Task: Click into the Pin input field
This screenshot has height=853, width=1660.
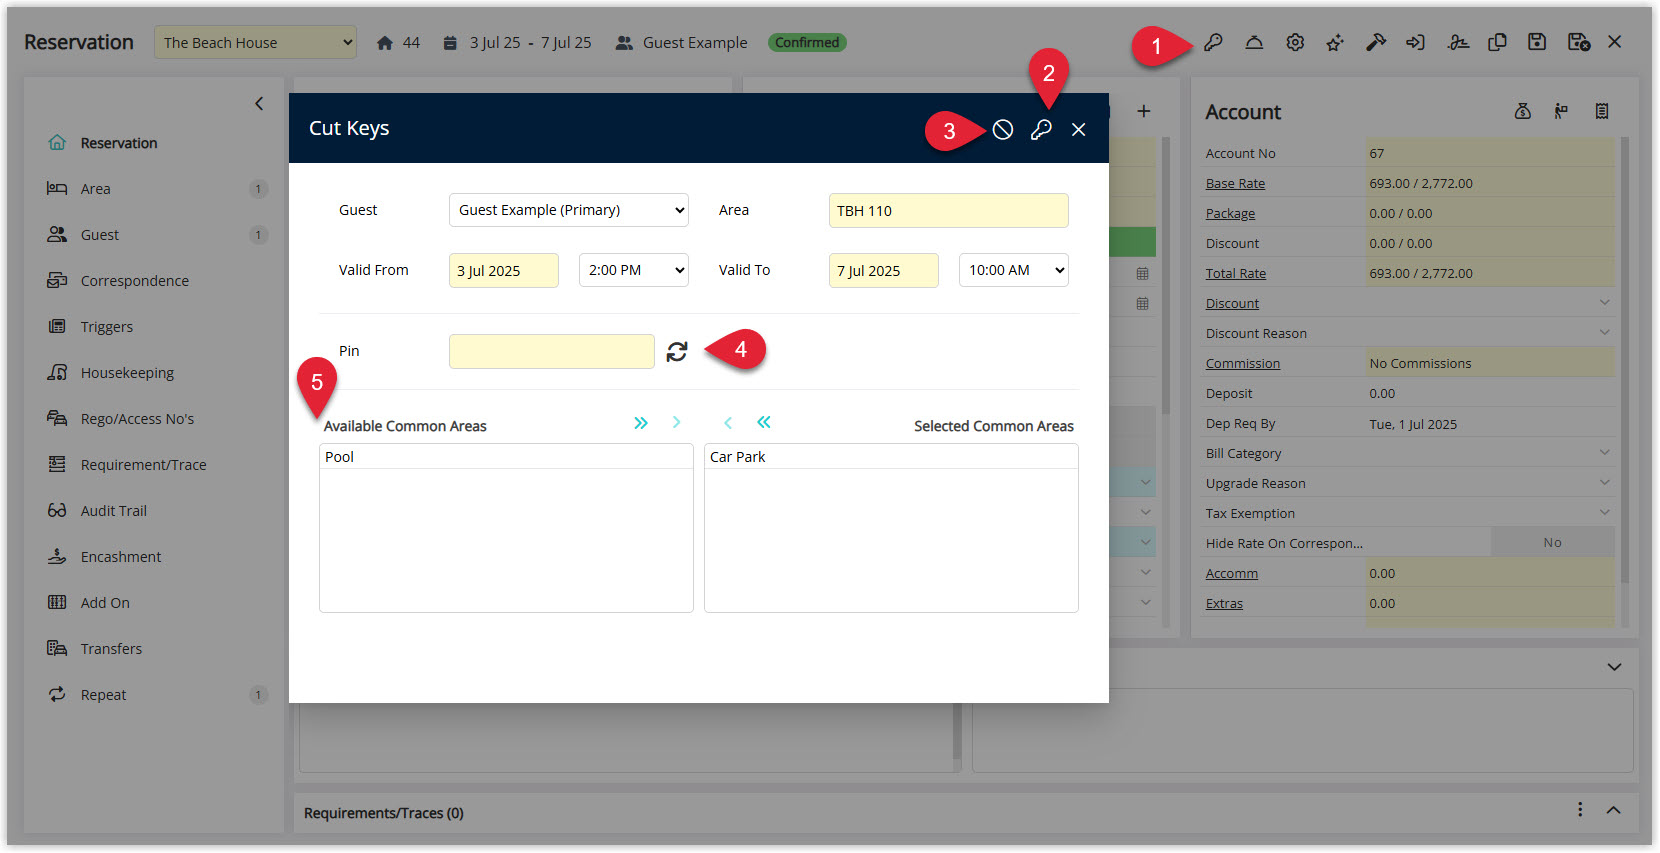Action: pos(551,351)
